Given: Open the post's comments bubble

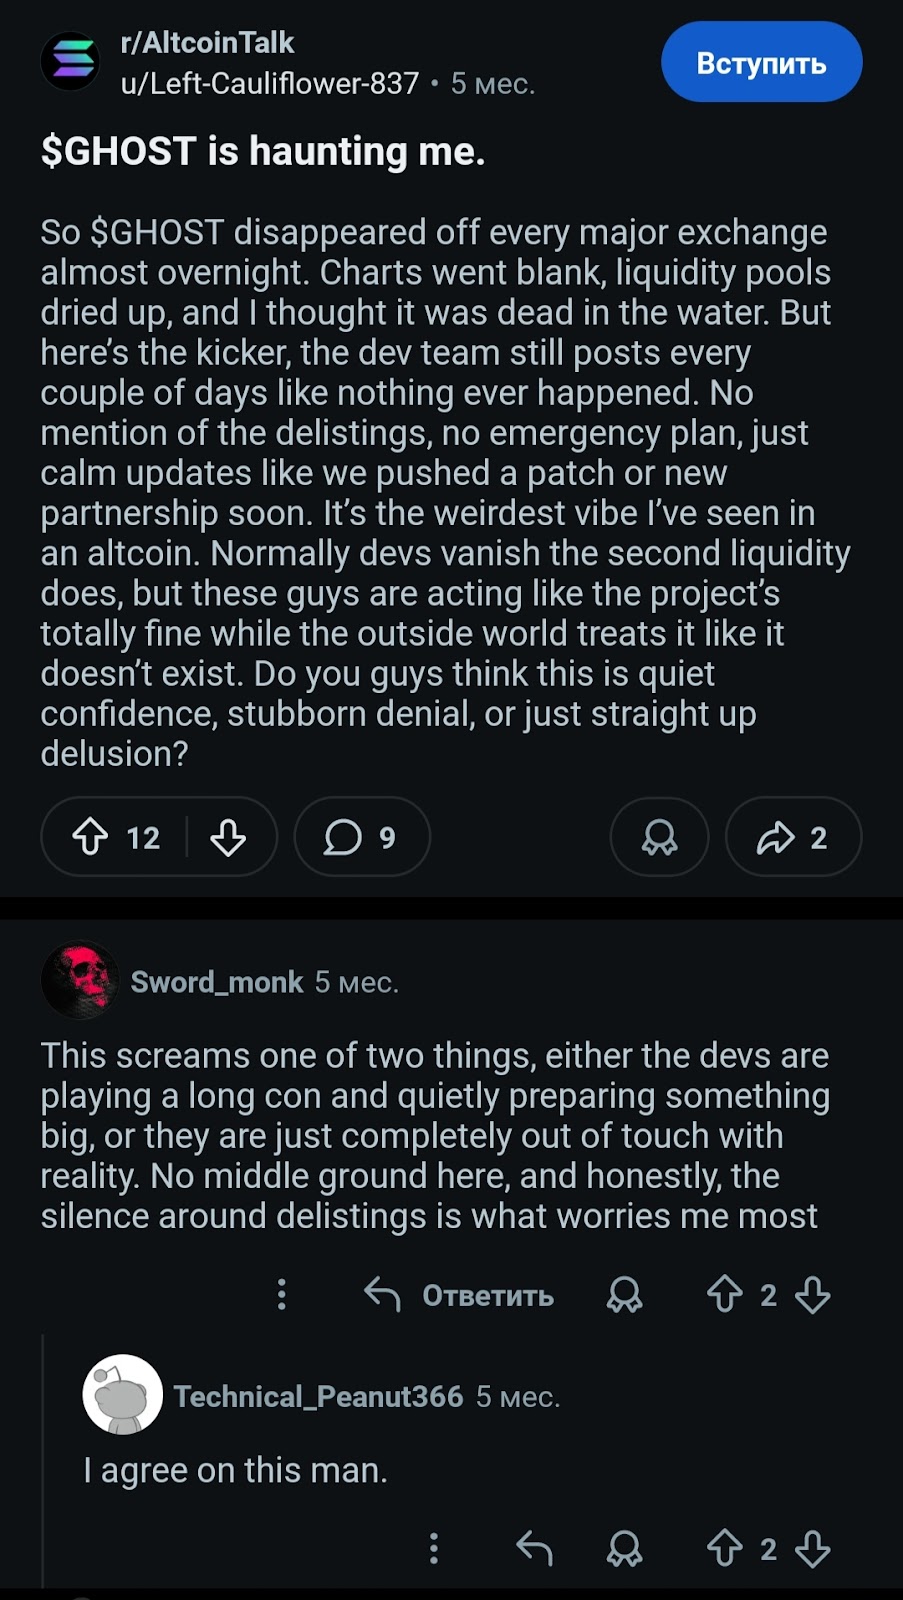Looking at the screenshot, I should coord(361,837).
